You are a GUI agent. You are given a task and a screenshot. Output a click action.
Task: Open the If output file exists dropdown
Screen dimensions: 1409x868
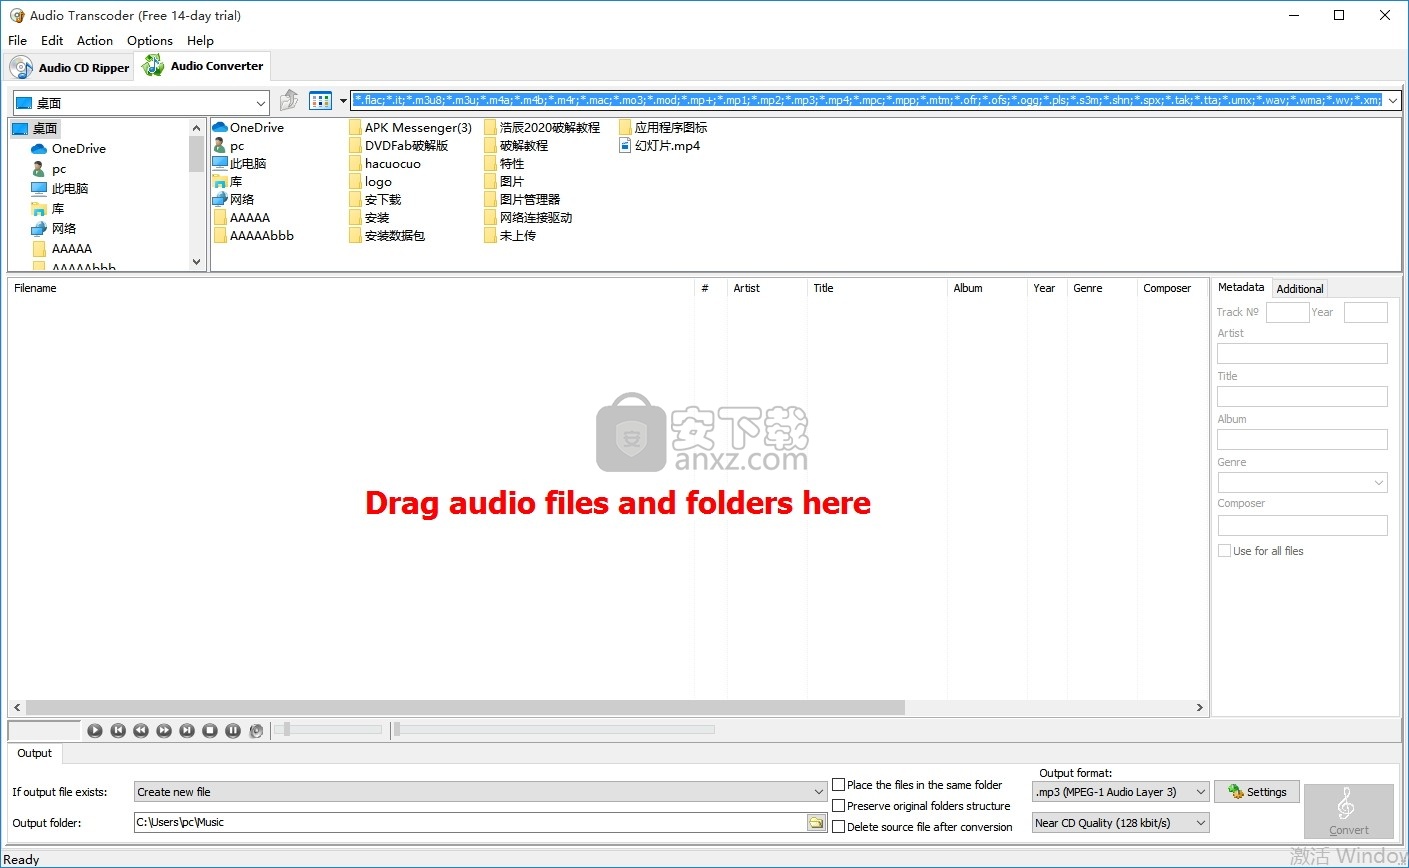click(x=481, y=792)
